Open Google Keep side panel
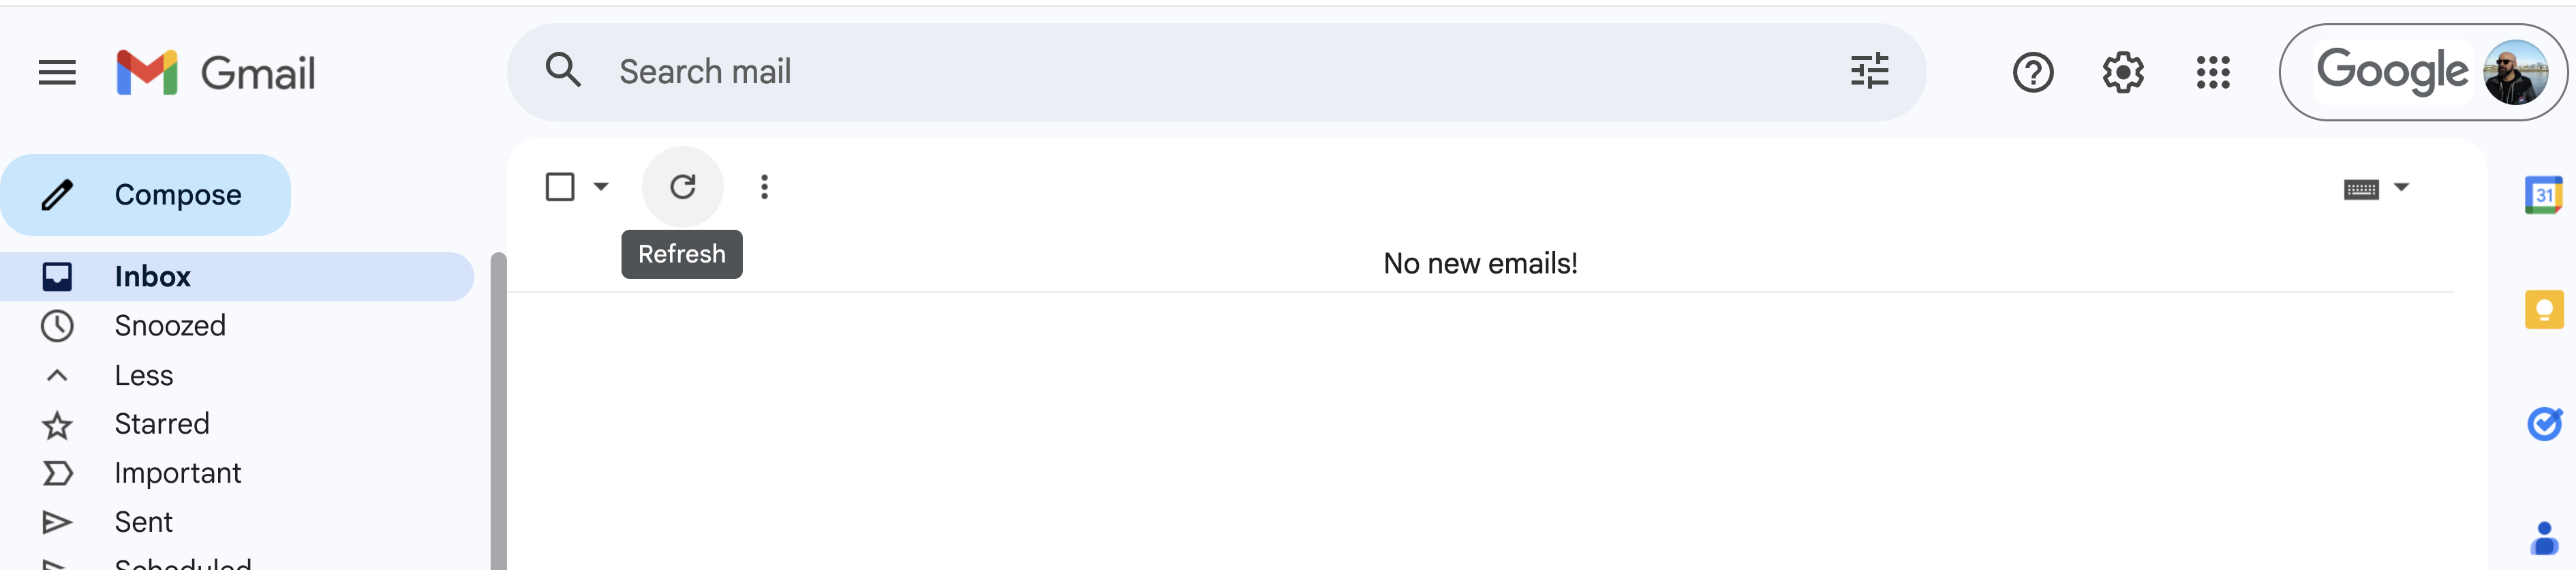This screenshot has height=570, width=2576. click(x=2543, y=309)
